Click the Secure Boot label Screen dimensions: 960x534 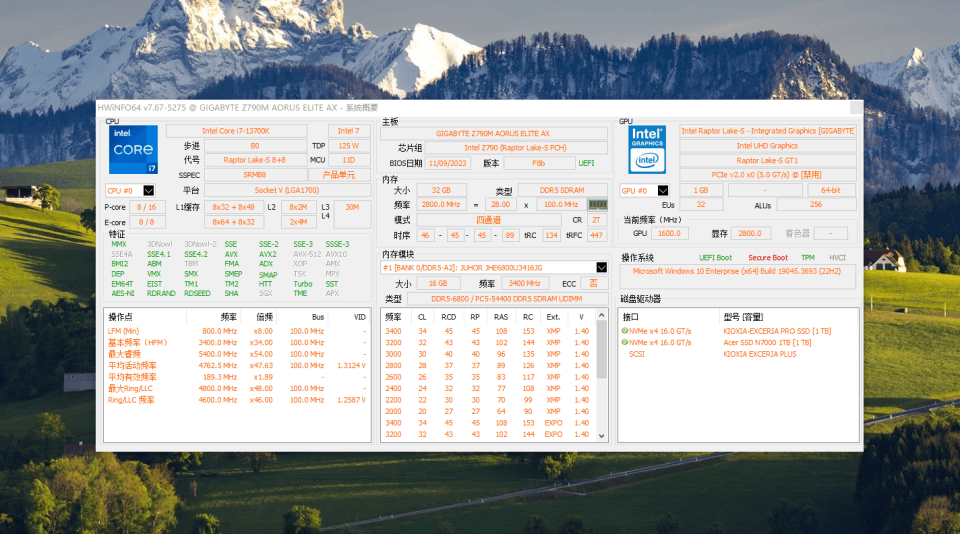pos(768,258)
